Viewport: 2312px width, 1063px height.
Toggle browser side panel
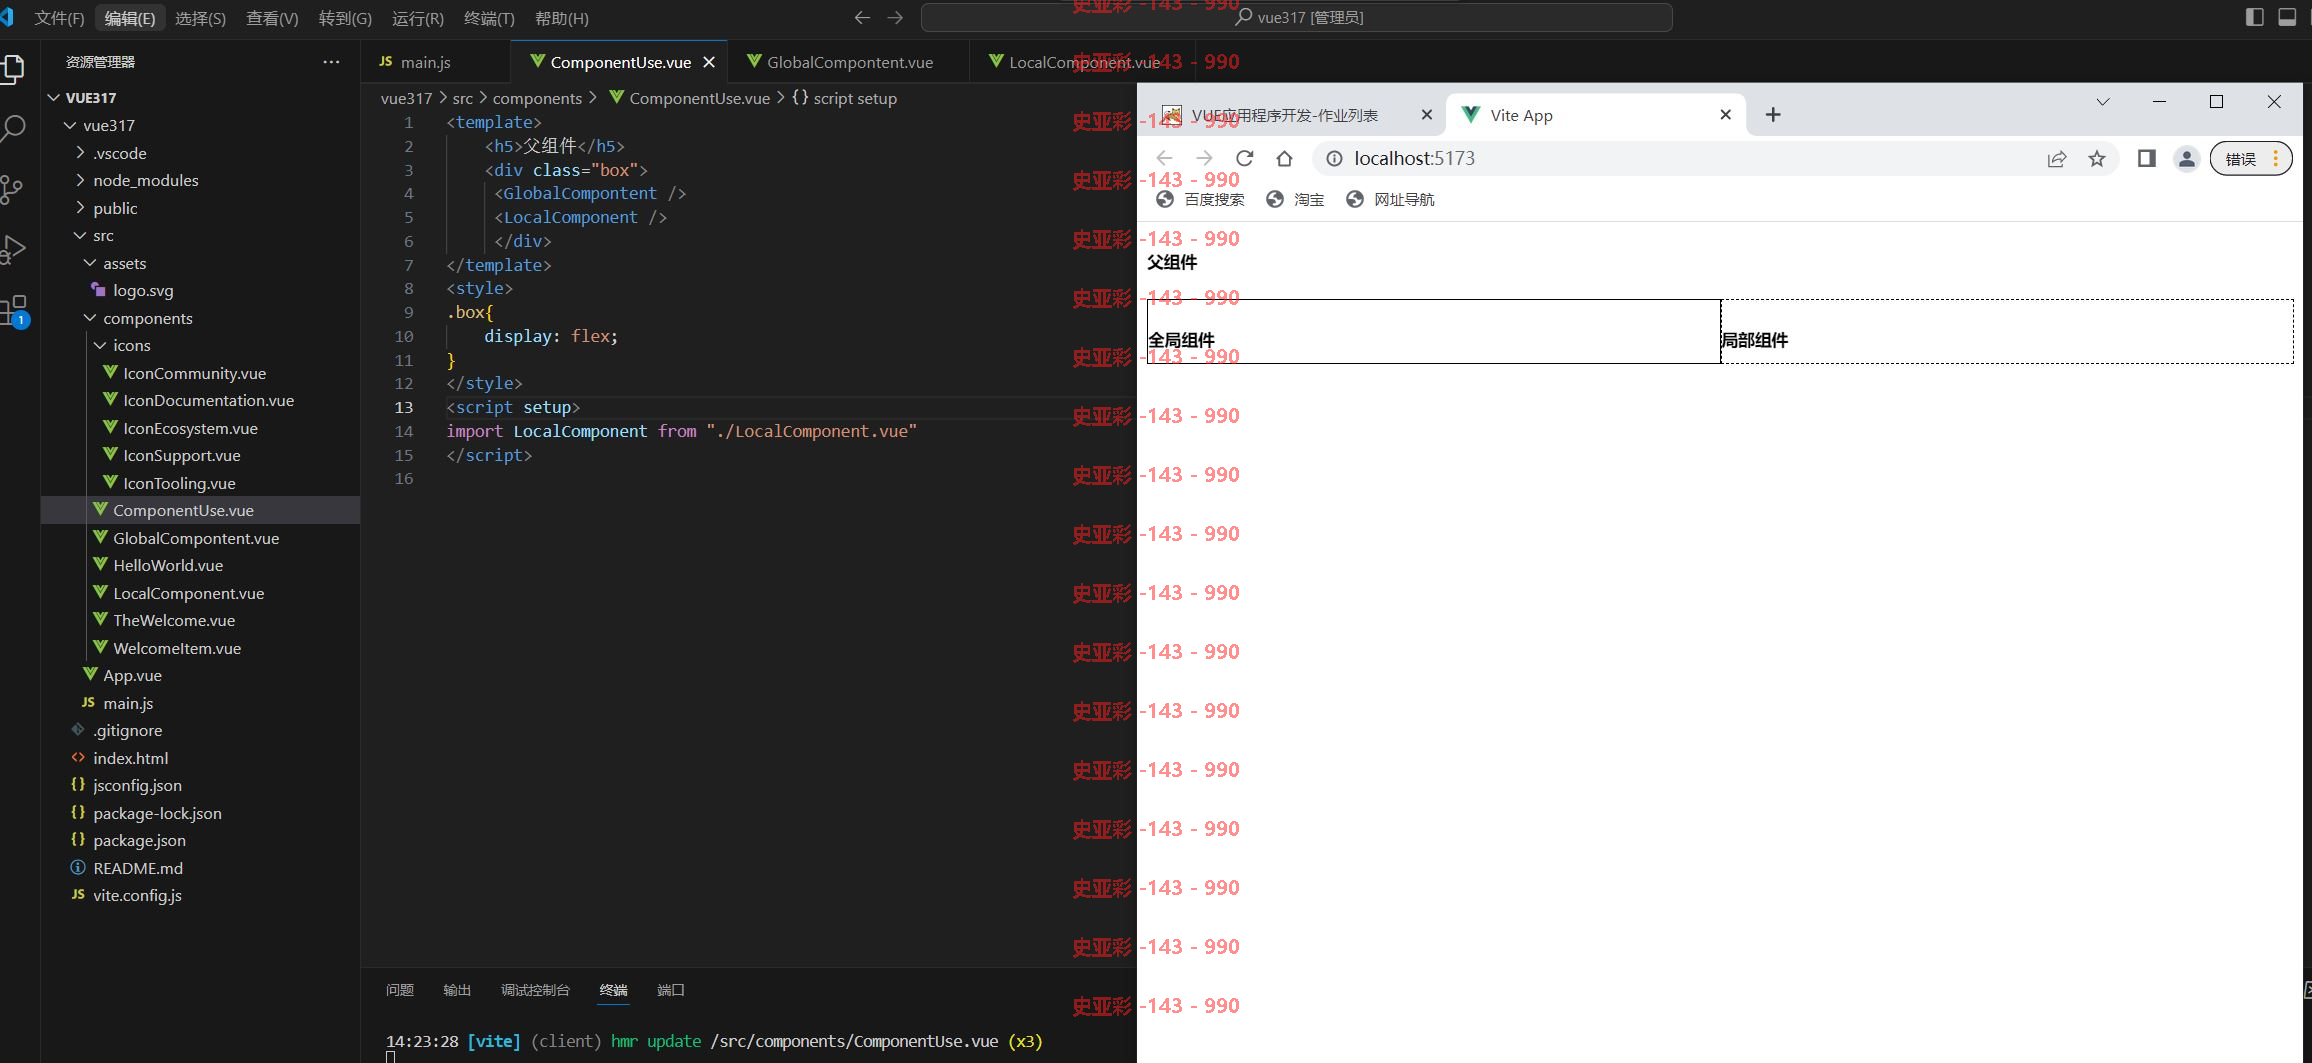2146,158
